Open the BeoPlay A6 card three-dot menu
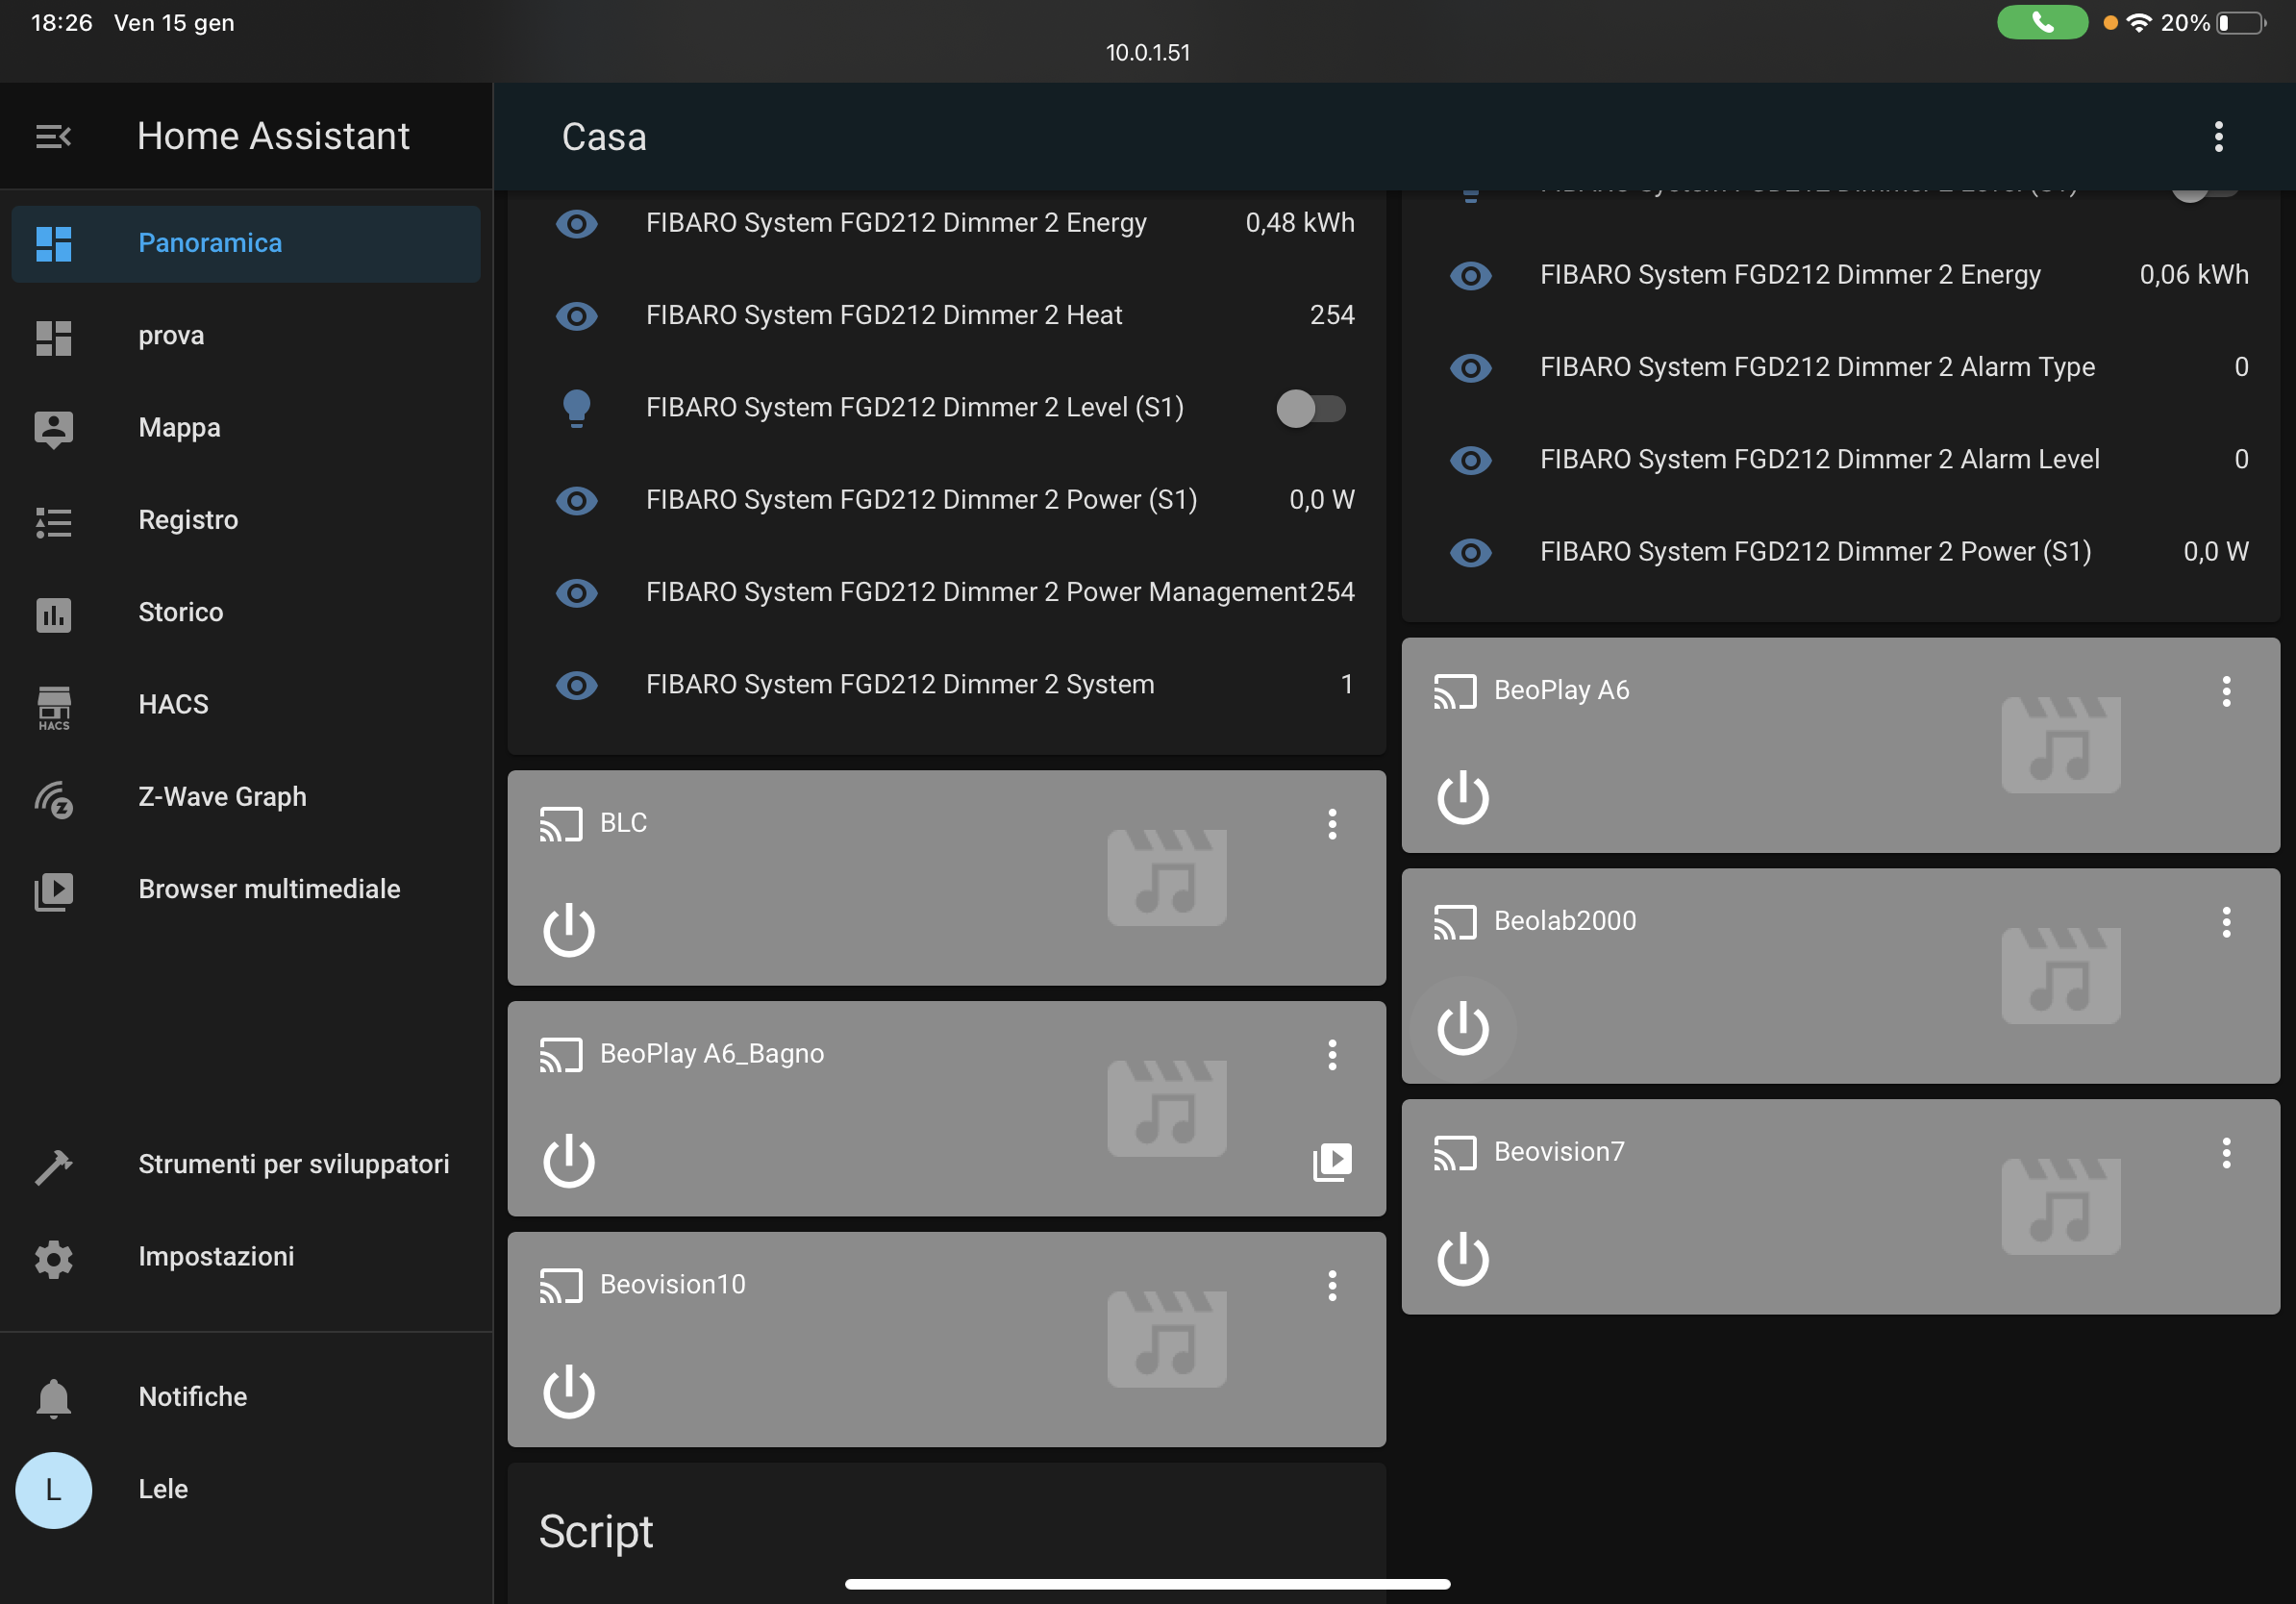 pos(2225,691)
